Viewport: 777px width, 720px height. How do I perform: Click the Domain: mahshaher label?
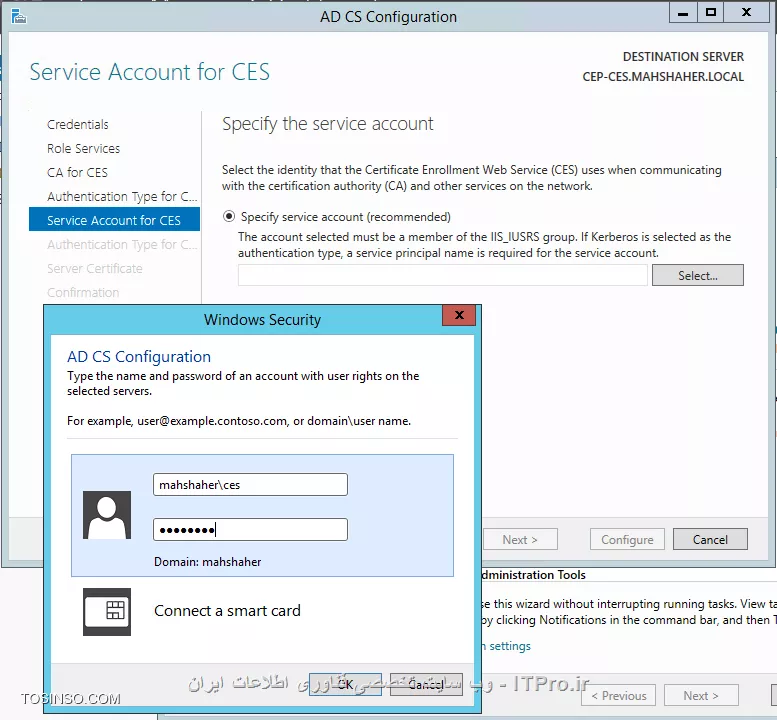(x=208, y=562)
